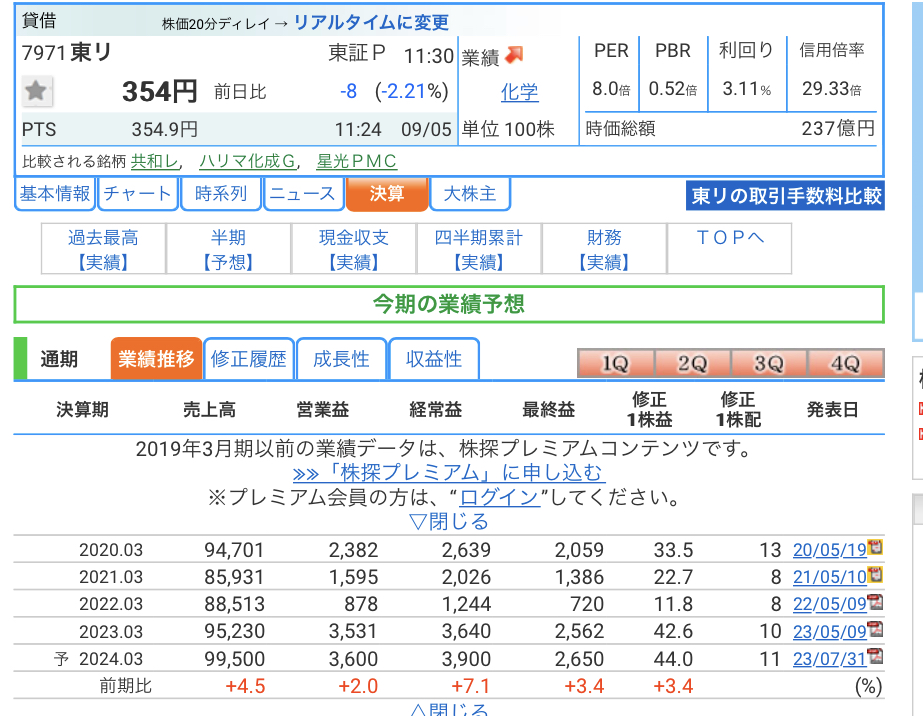The image size is (923, 716).
Task: Open PDF icon for 23/05/09 row
Action: 875,629
